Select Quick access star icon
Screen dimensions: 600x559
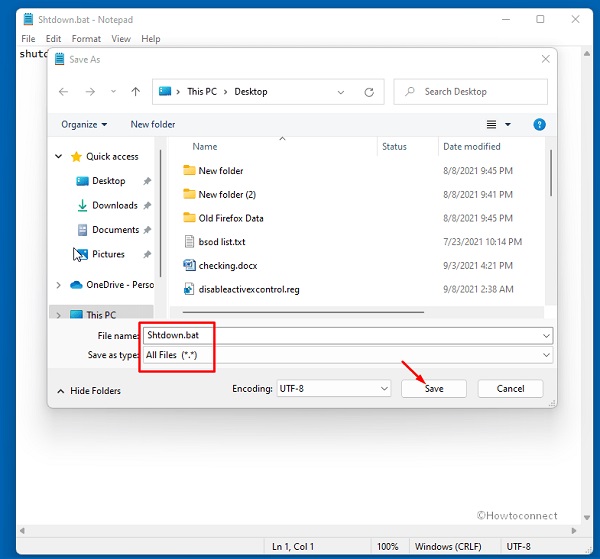point(76,156)
